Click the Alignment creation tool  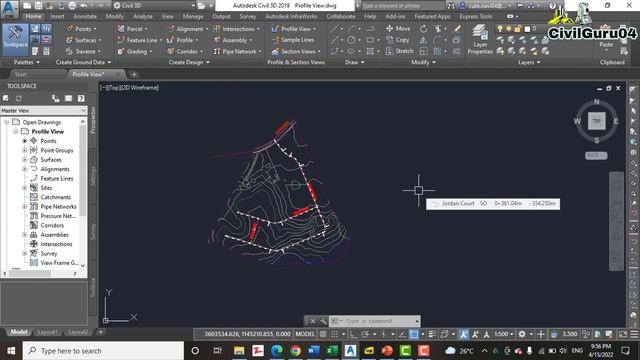(x=187, y=29)
